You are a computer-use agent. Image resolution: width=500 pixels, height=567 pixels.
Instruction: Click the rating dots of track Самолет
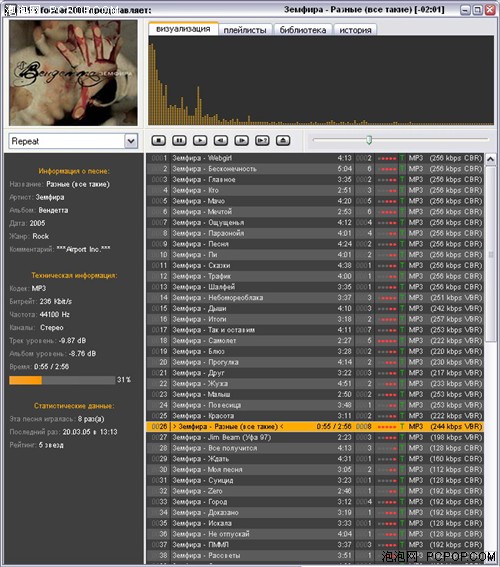point(387,341)
